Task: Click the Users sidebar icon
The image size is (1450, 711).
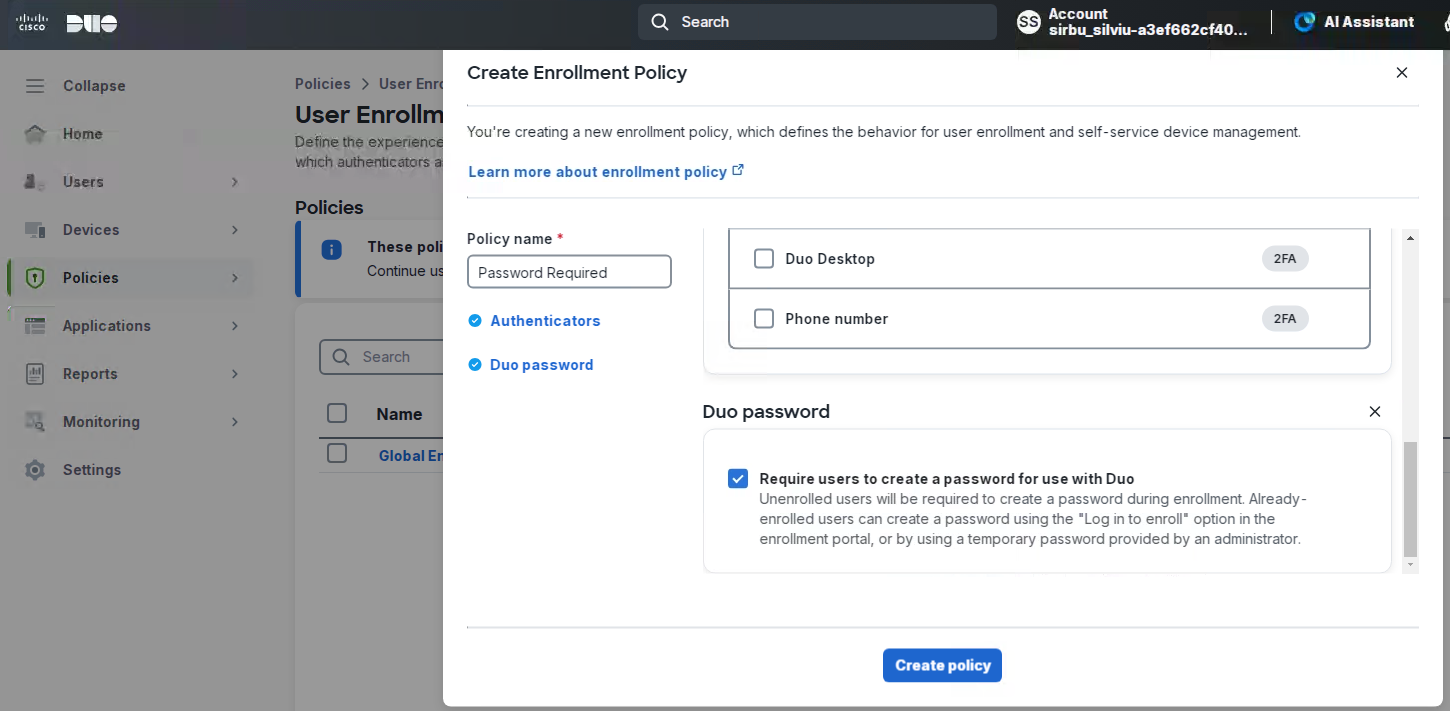Action: [35, 182]
